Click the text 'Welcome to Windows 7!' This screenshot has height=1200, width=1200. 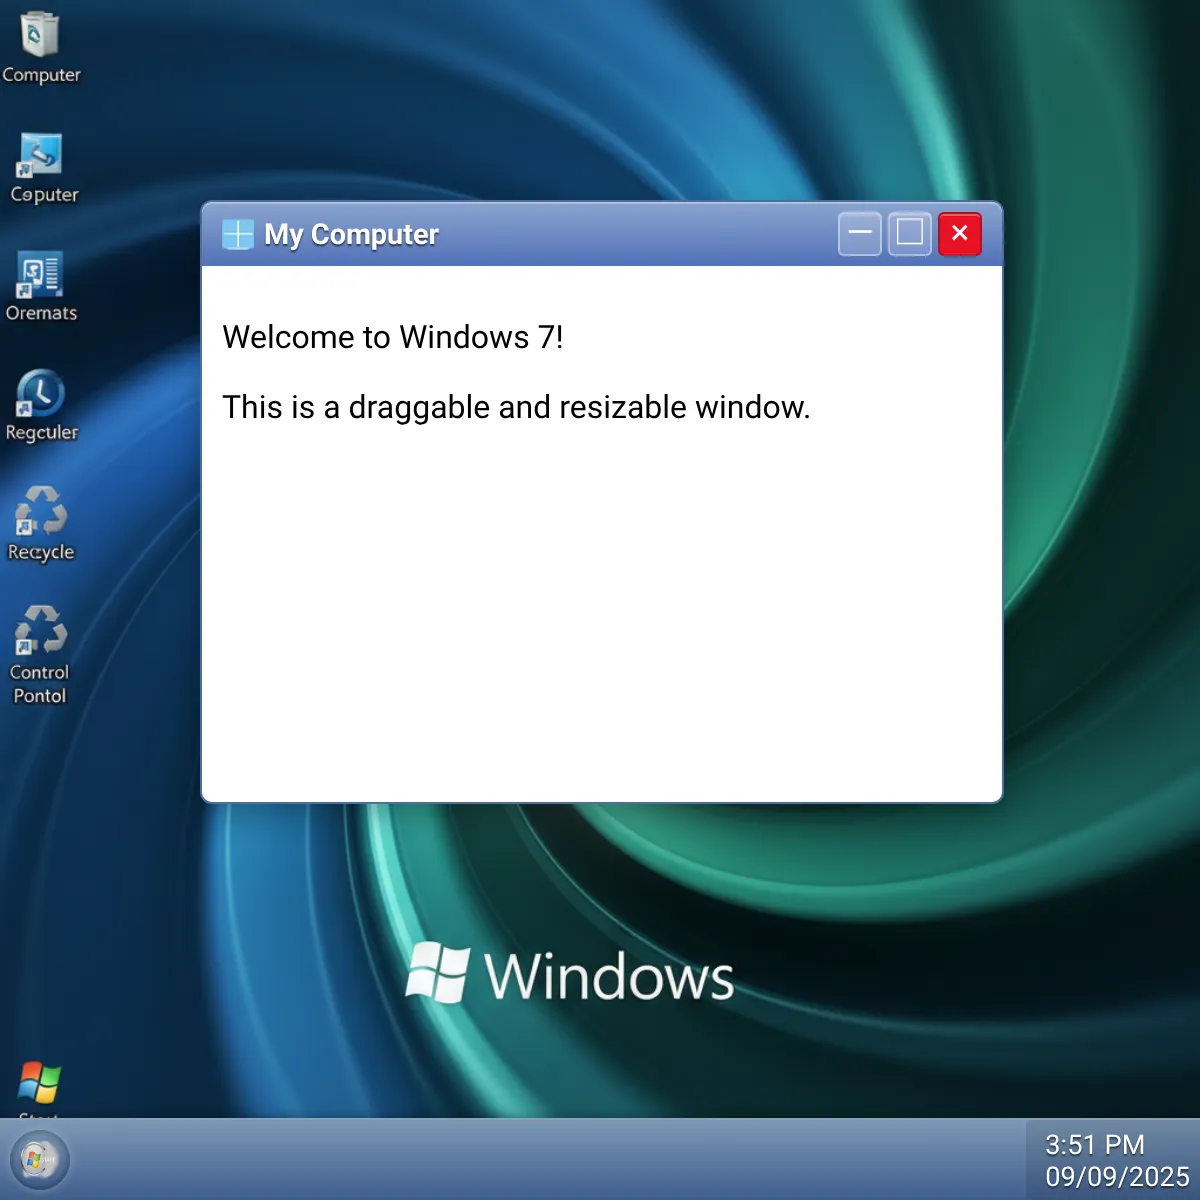point(393,338)
